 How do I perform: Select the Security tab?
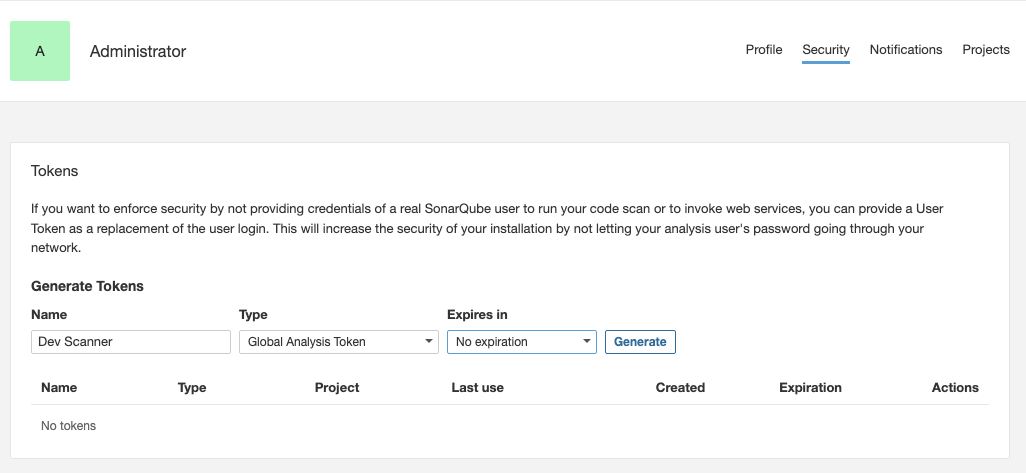tap(825, 50)
